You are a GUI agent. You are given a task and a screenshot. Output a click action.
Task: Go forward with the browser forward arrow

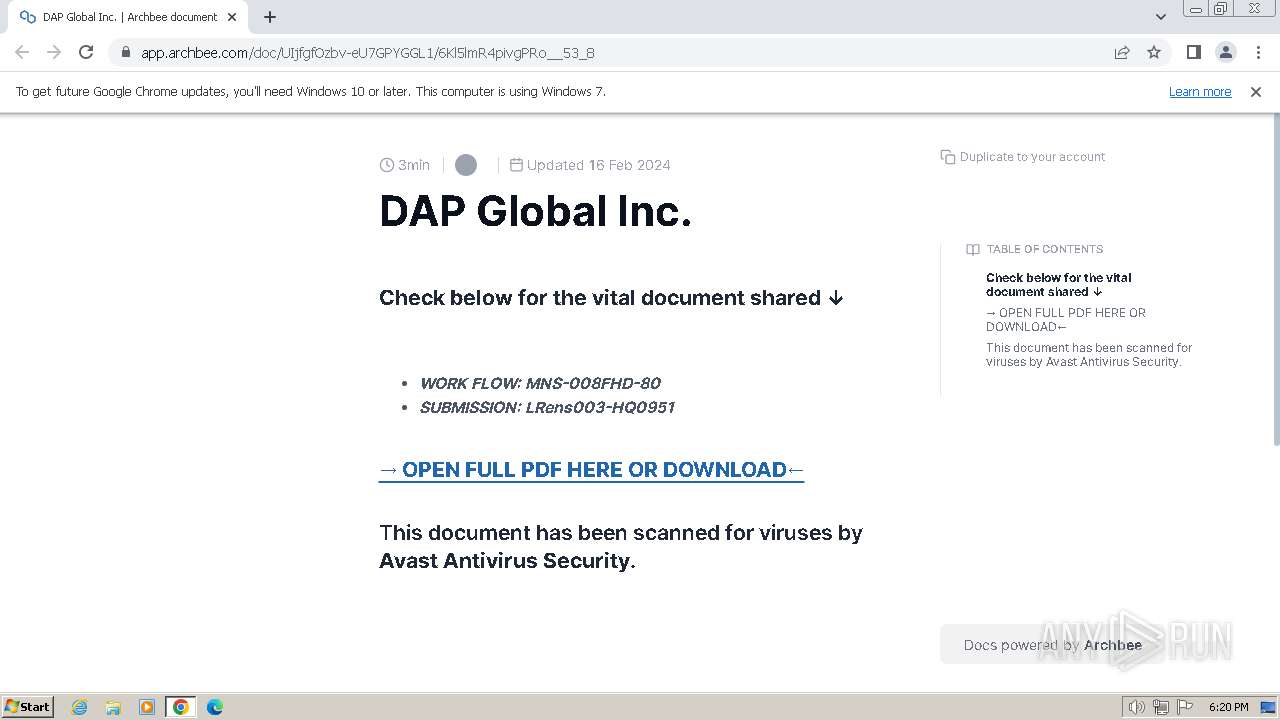pos(54,52)
